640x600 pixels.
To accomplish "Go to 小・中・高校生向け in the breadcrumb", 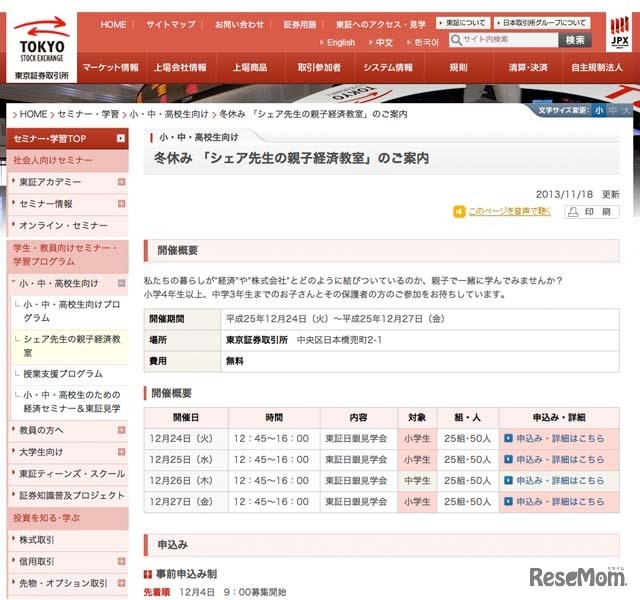I will [169, 114].
